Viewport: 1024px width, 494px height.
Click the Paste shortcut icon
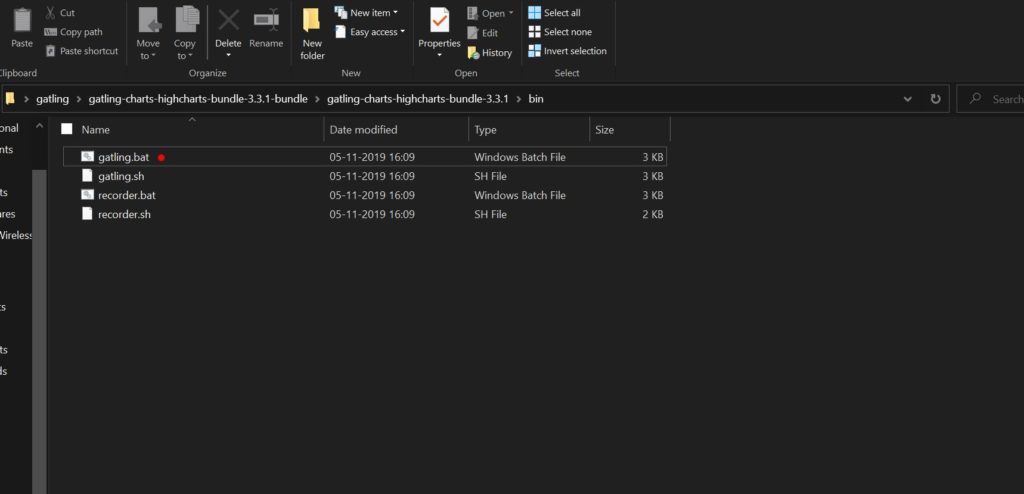click(50, 51)
